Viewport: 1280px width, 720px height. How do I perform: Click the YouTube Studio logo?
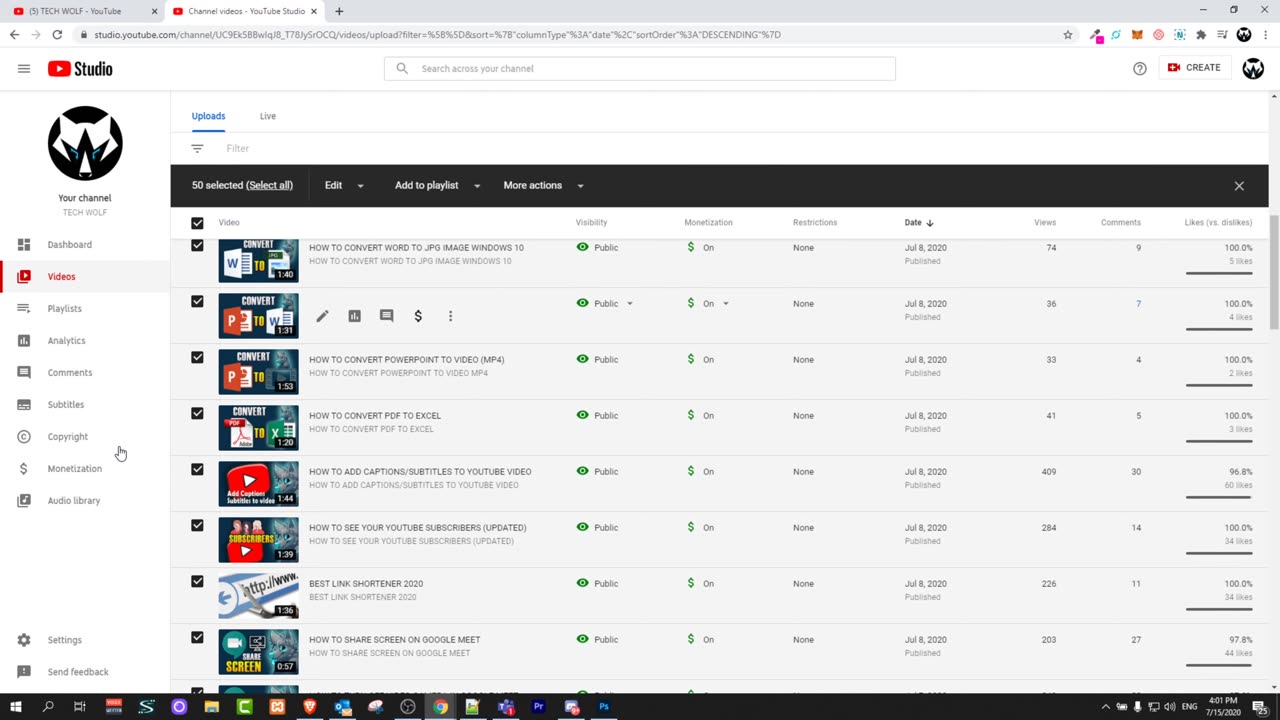coord(80,69)
